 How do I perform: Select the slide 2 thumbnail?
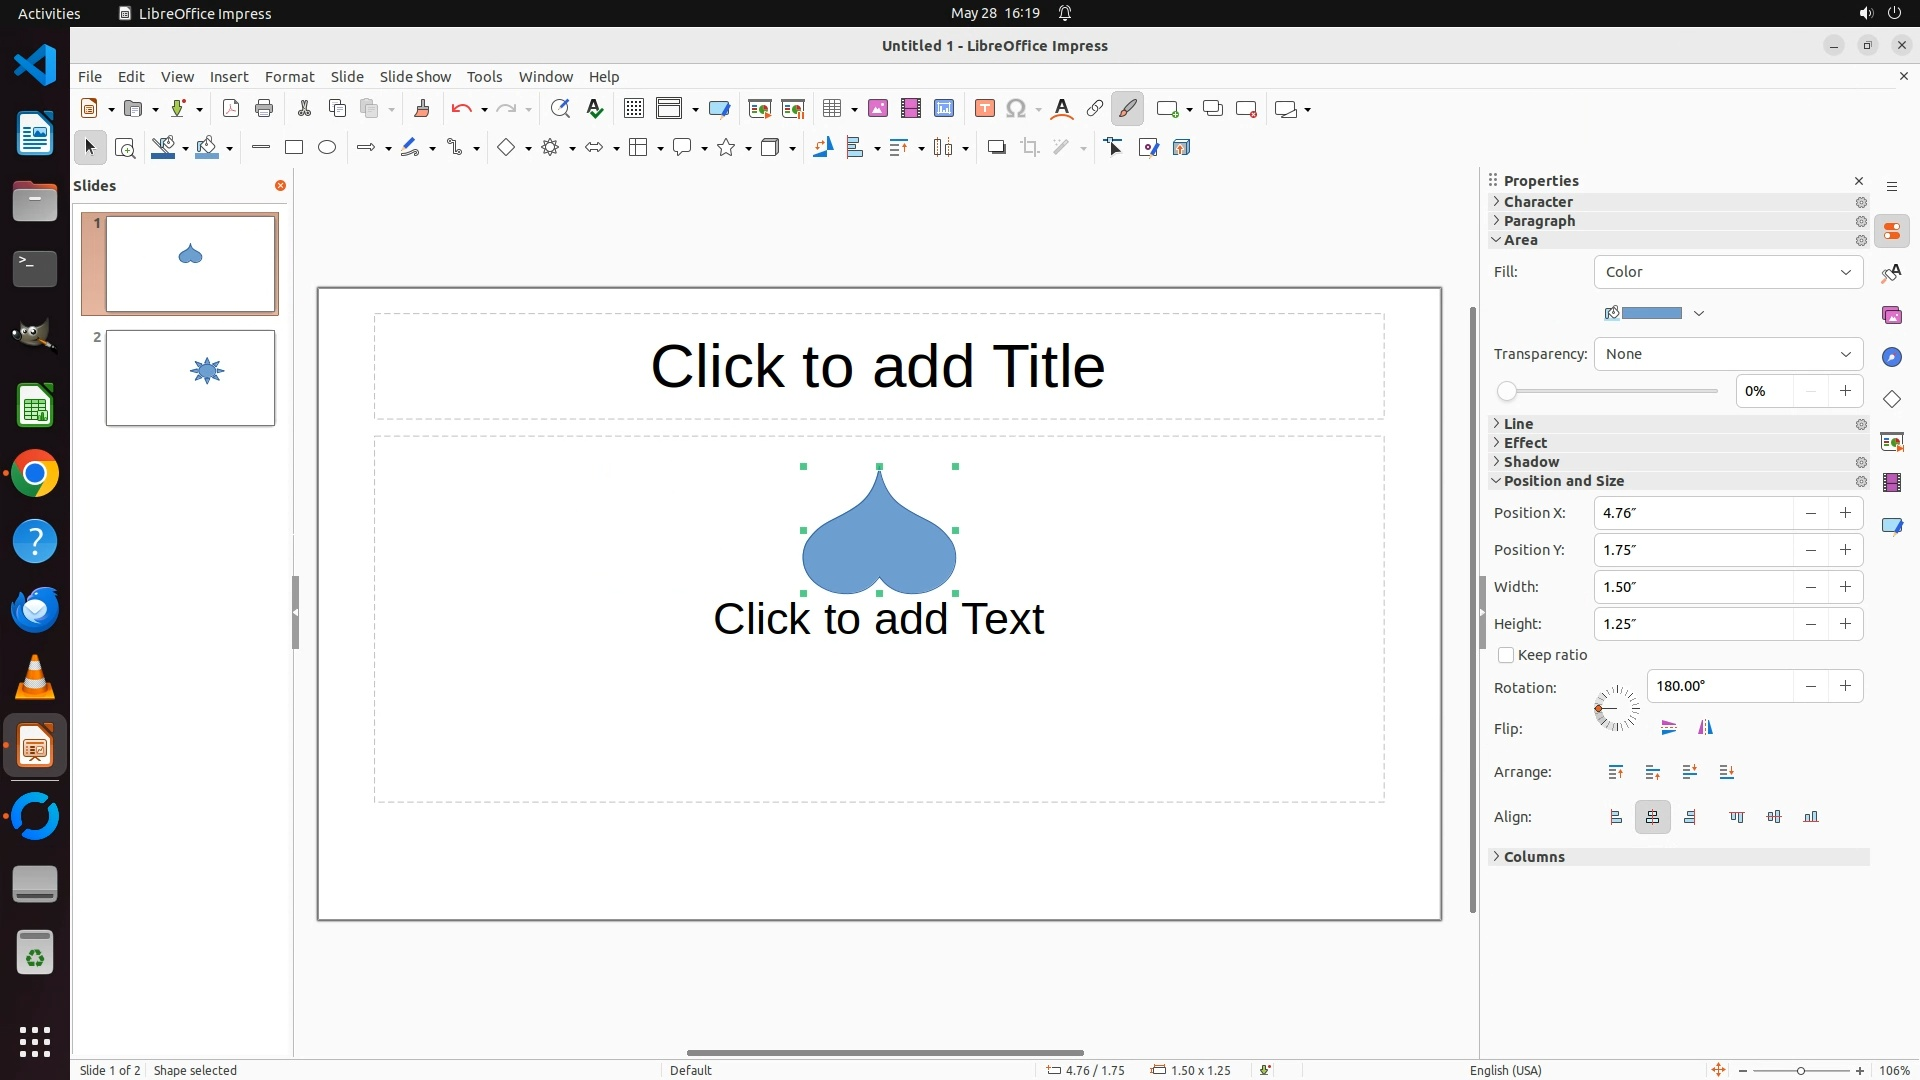tap(190, 378)
